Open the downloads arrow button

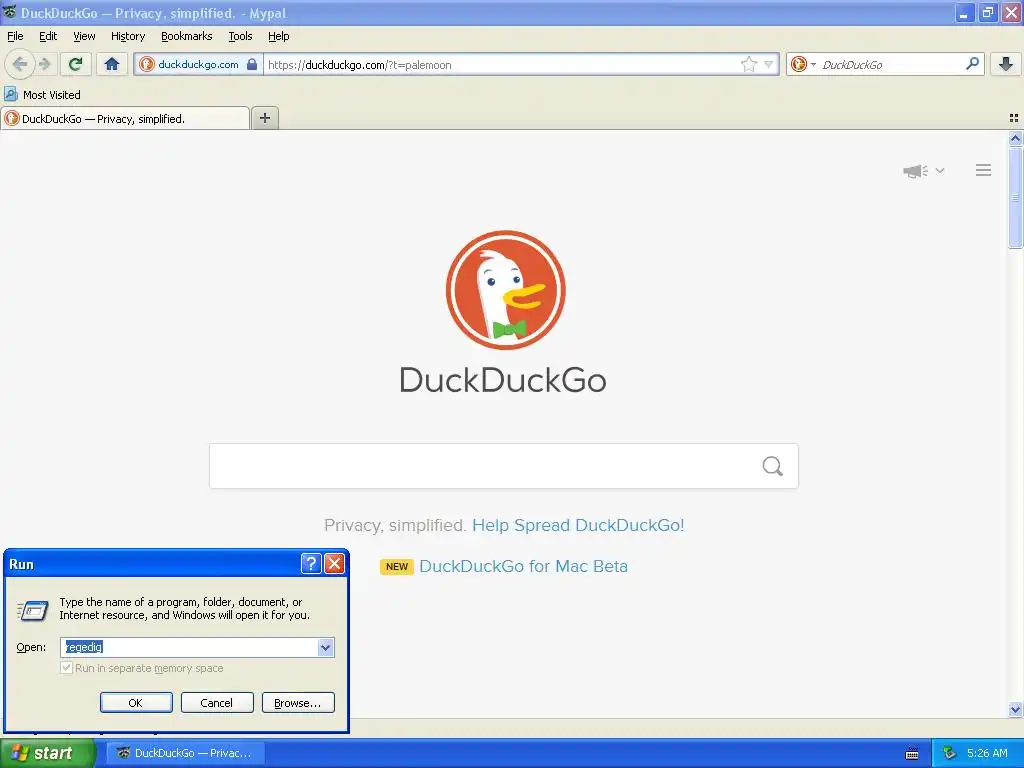tap(1006, 64)
